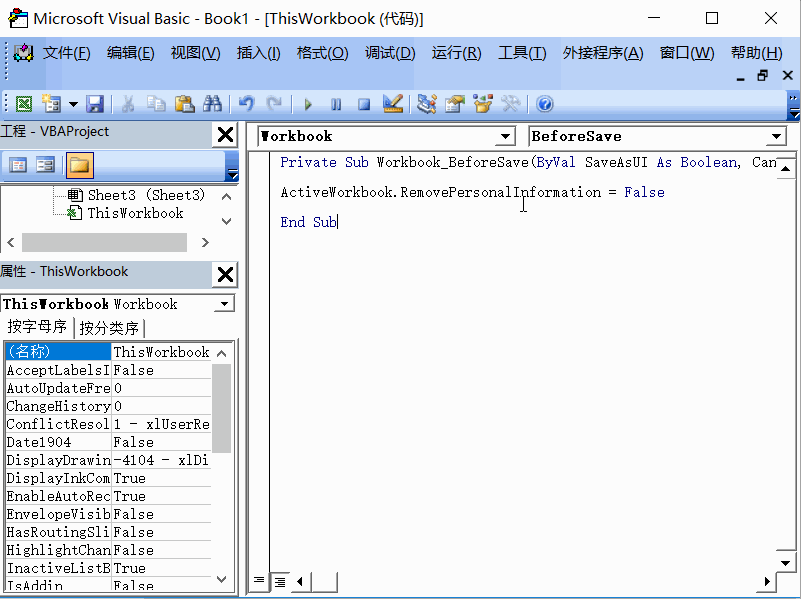This screenshot has width=801, height=599.
Task: Click the Date1904 property row
Action: (108, 442)
